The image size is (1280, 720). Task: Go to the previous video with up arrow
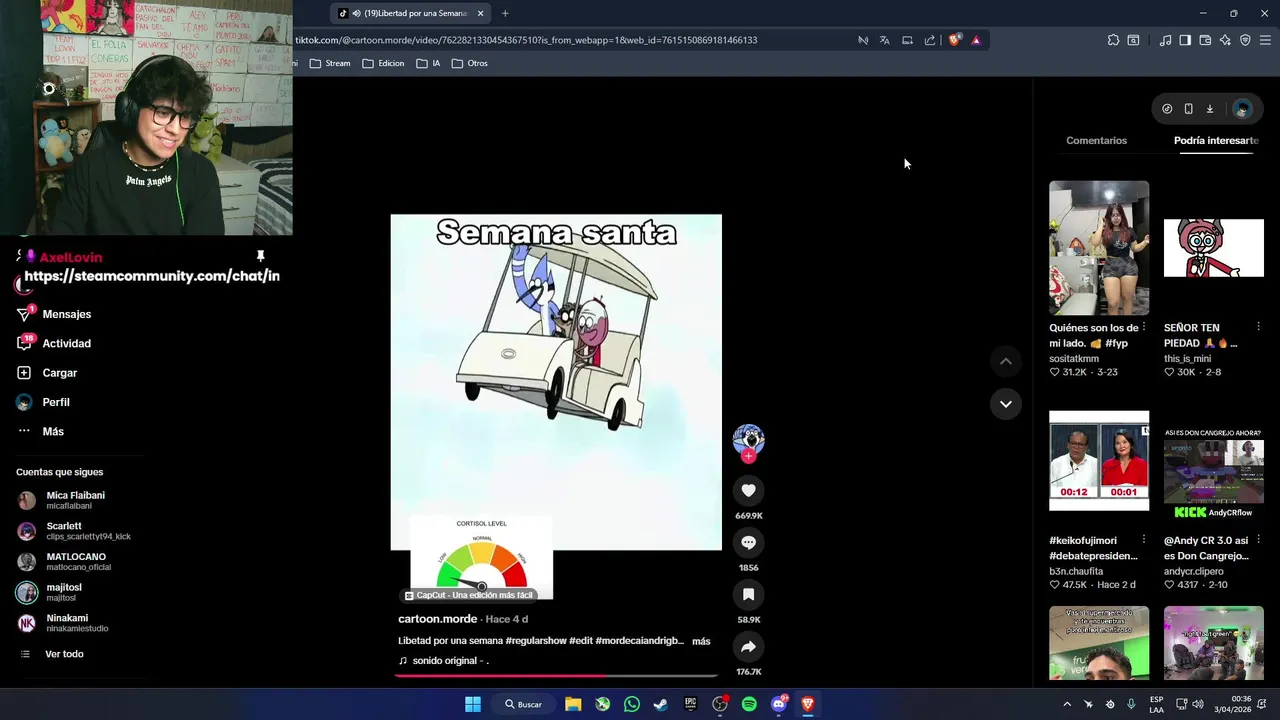coord(1006,361)
